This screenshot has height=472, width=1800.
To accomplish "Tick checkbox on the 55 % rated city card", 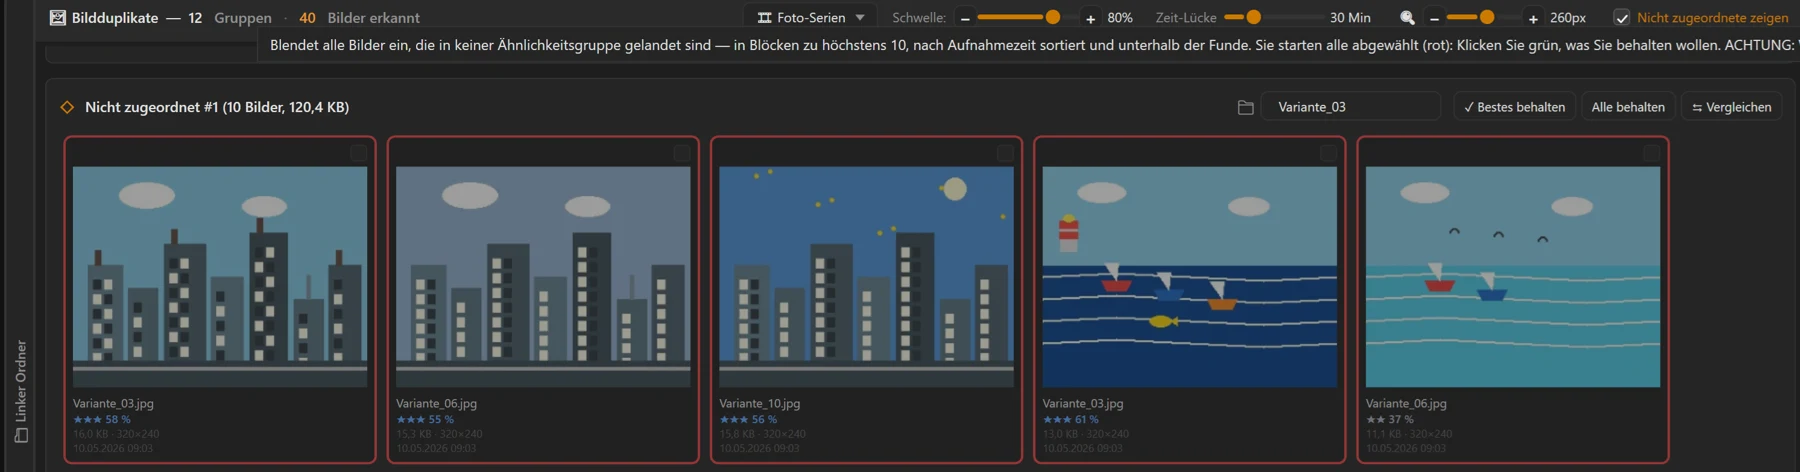I will [681, 153].
